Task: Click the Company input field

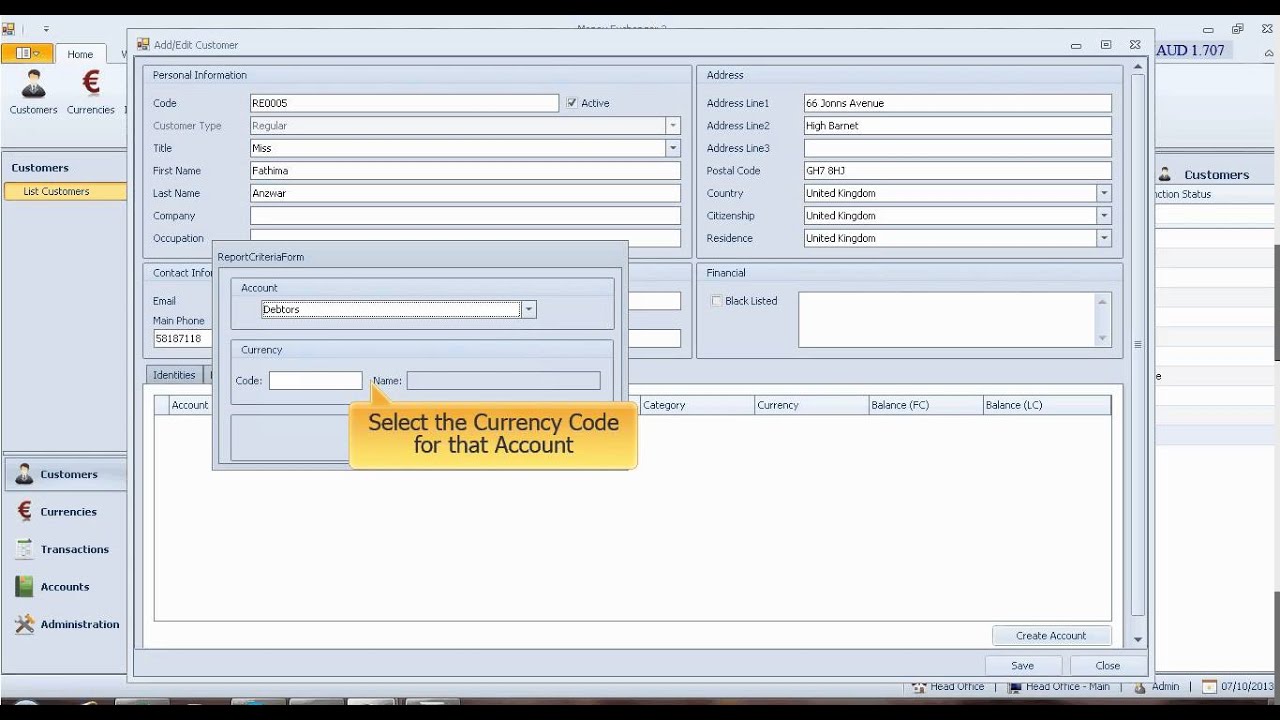Action: coord(465,216)
